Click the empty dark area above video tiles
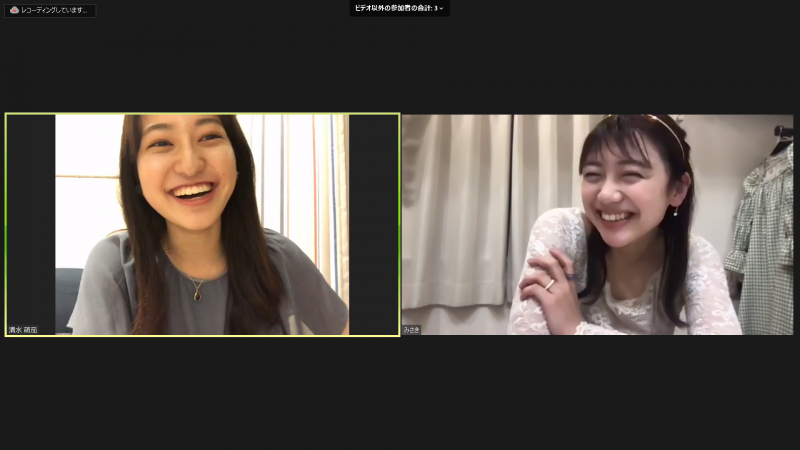This screenshot has width=800, height=450. point(400,64)
